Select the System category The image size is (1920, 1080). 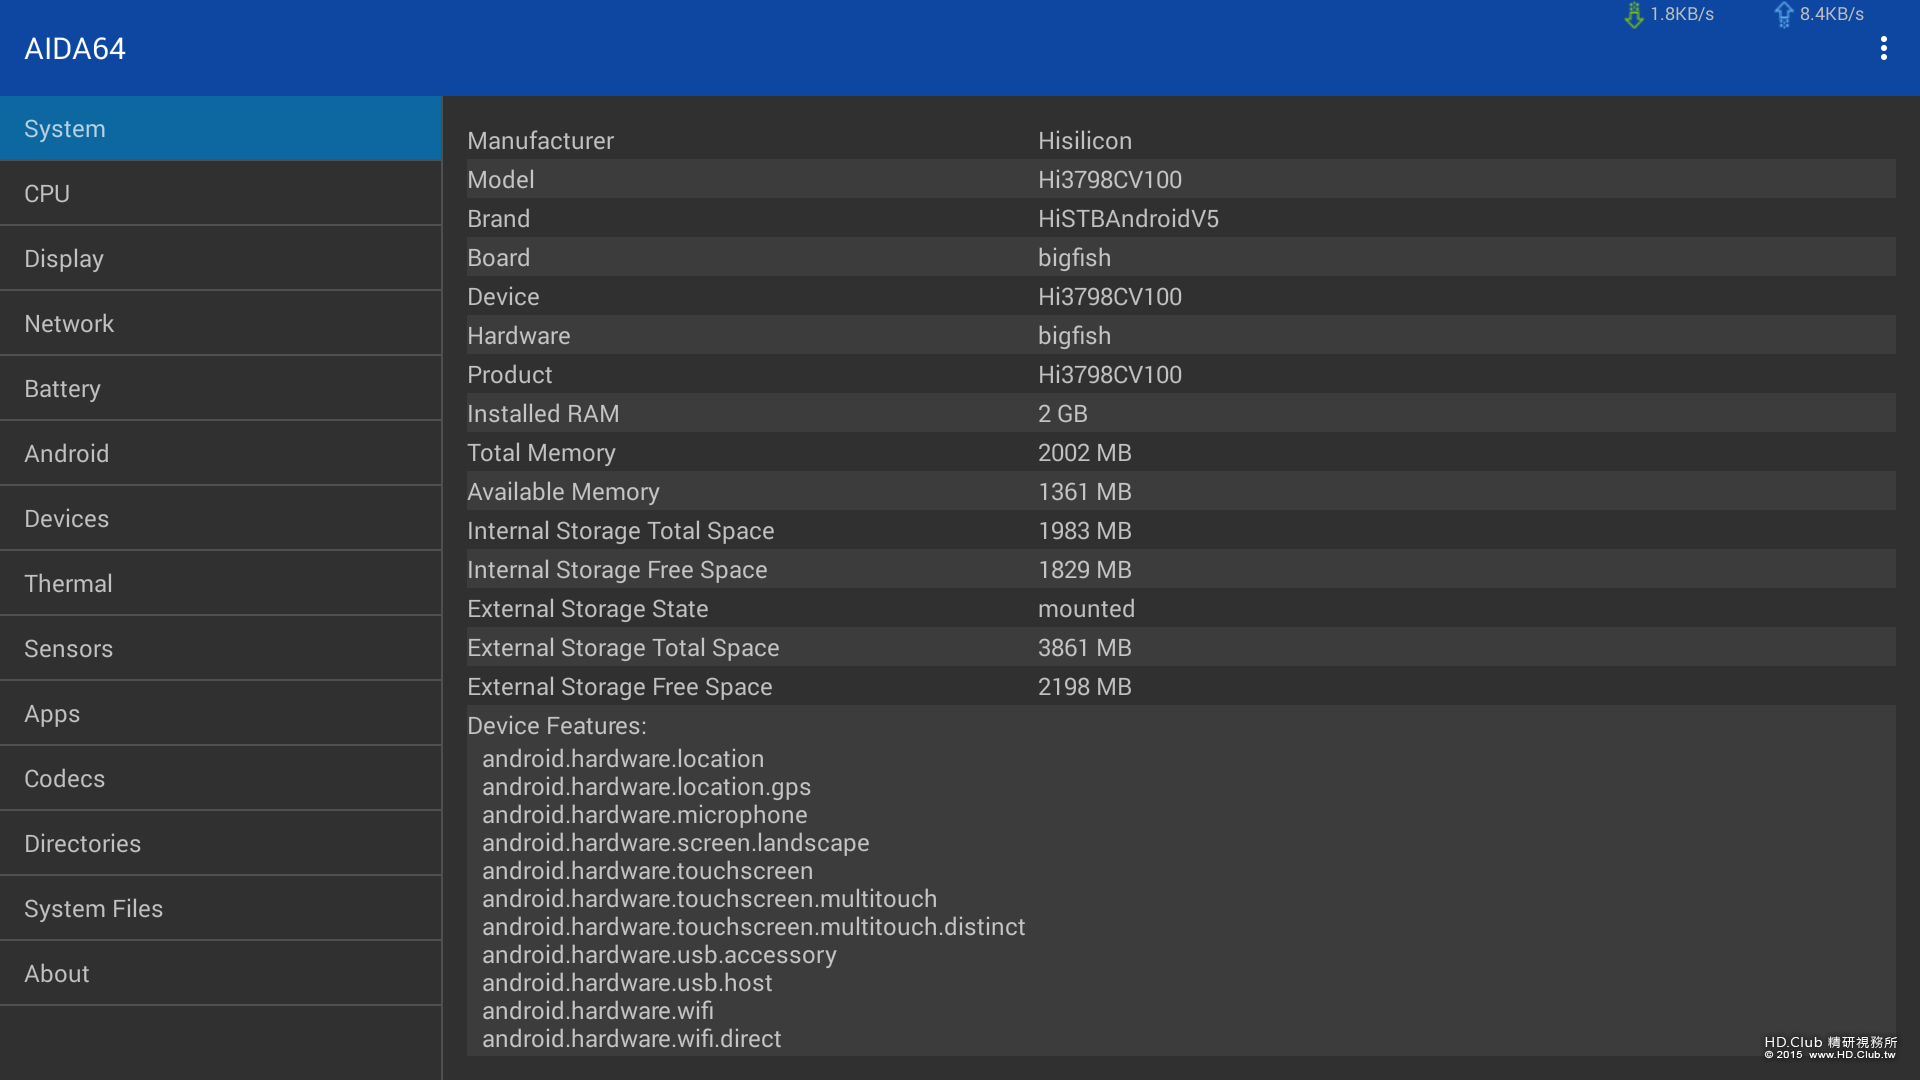[220, 129]
